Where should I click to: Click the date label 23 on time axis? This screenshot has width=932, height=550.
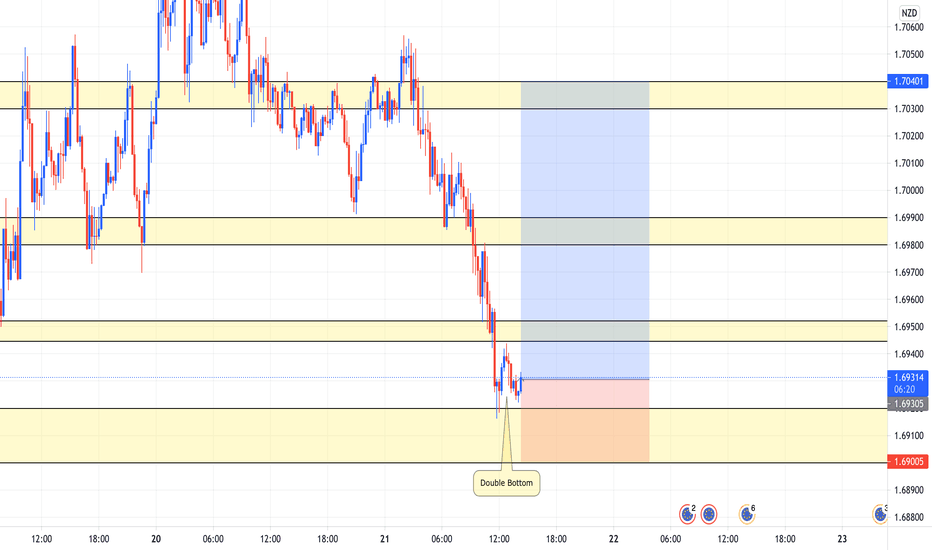(842, 539)
